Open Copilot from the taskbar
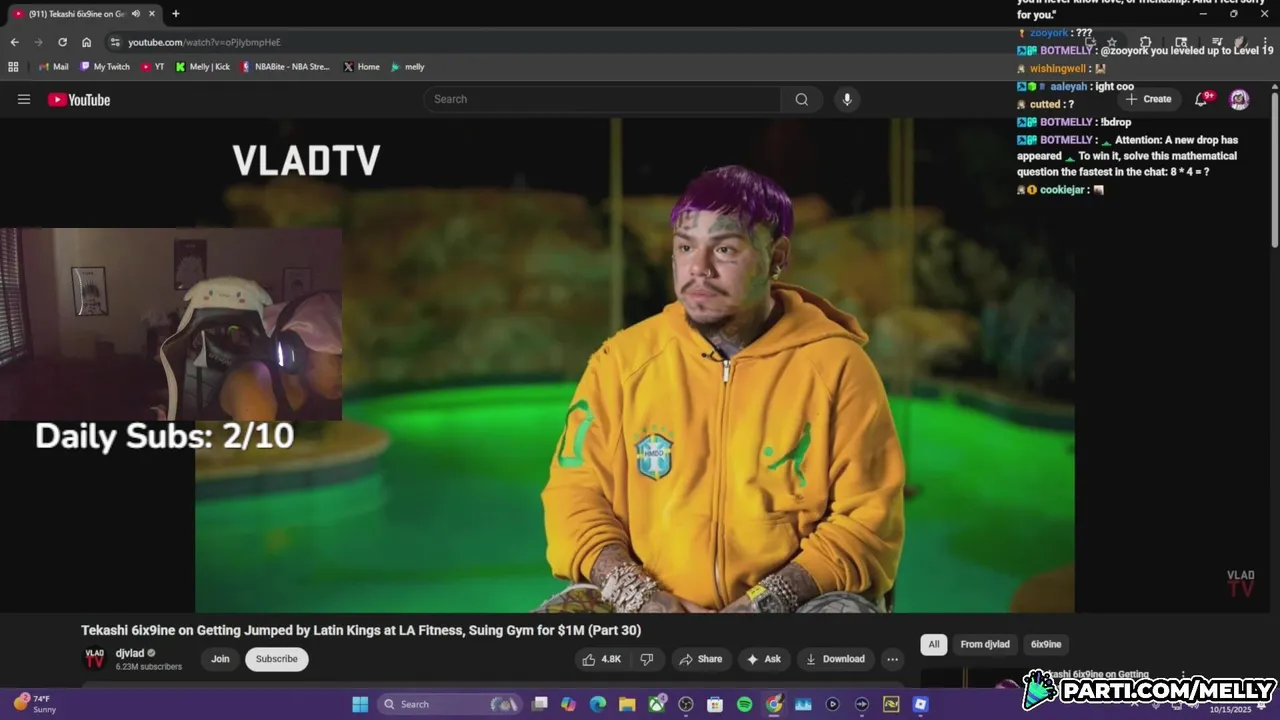 (x=569, y=704)
